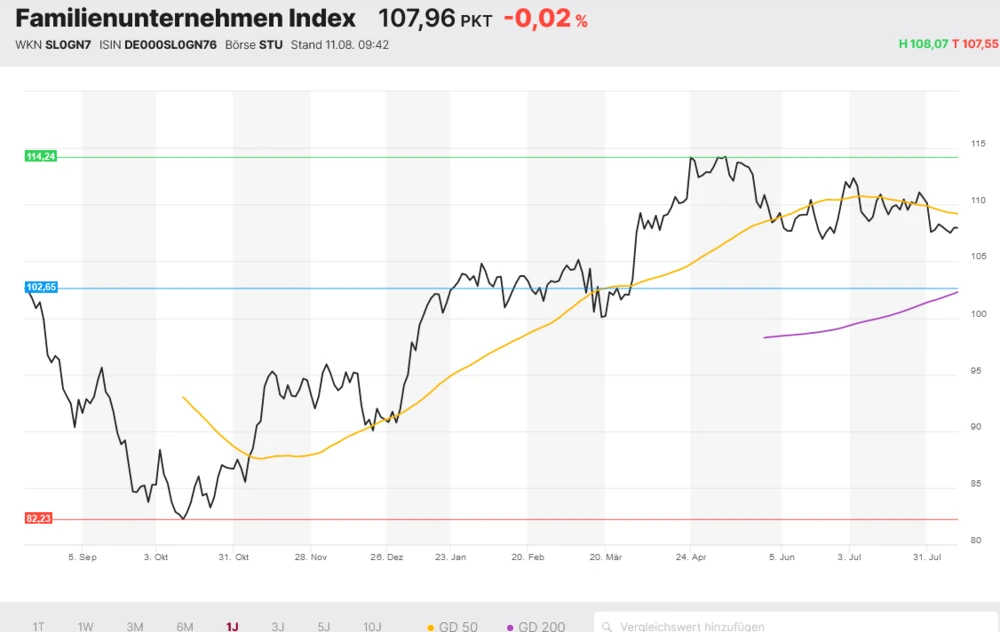The image size is (1000, 632).
Task: Click the ISIN DE000SL0GN76 code
Action: pos(171,45)
